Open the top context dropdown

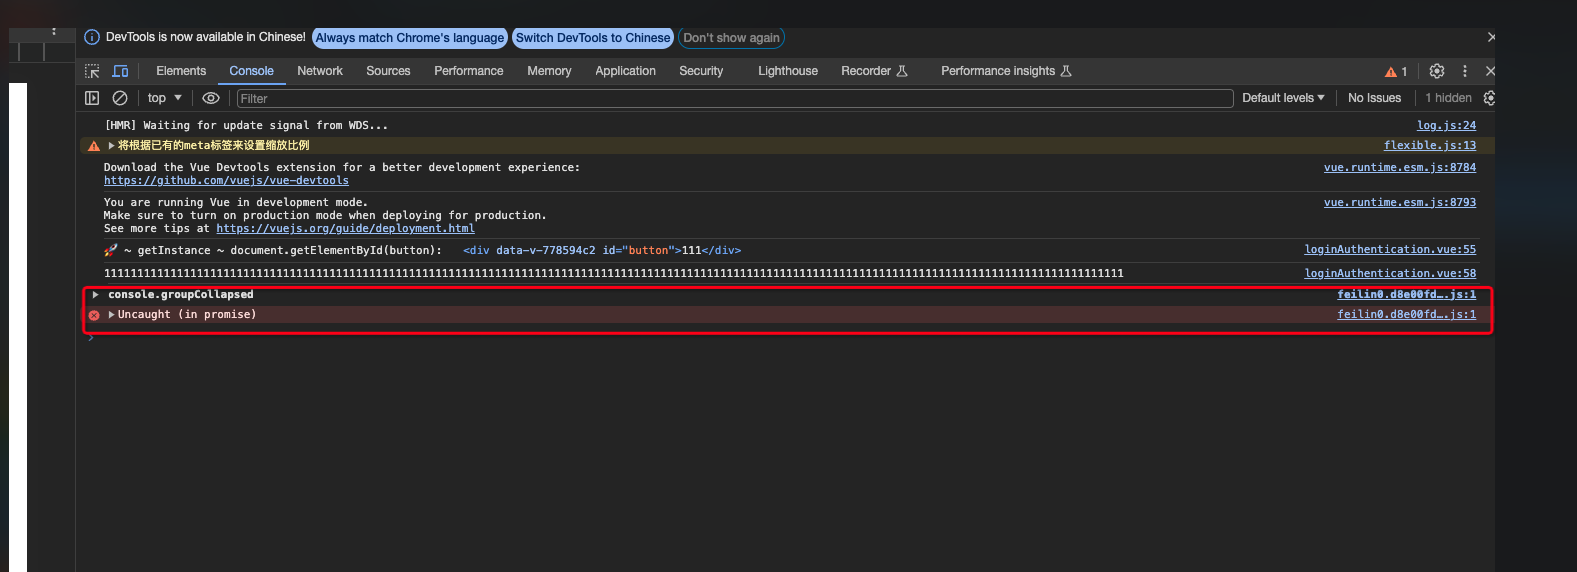[165, 98]
